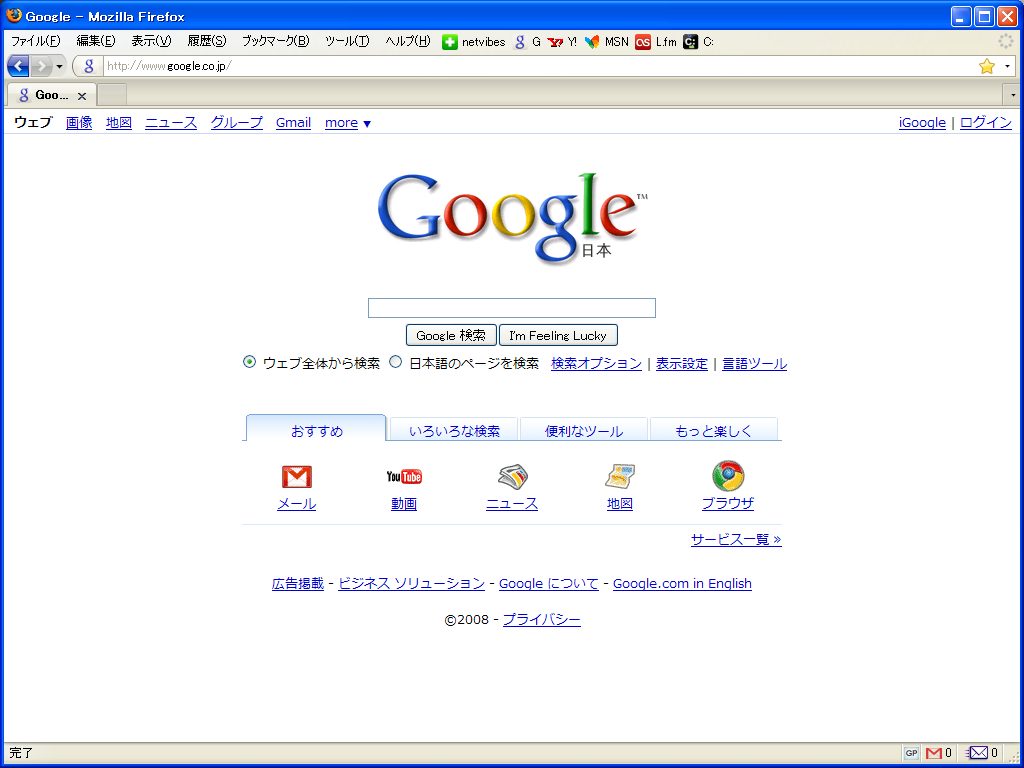Click the Google 検索 button
This screenshot has height=768, width=1024.
pyautogui.click(x=451, y=336)
